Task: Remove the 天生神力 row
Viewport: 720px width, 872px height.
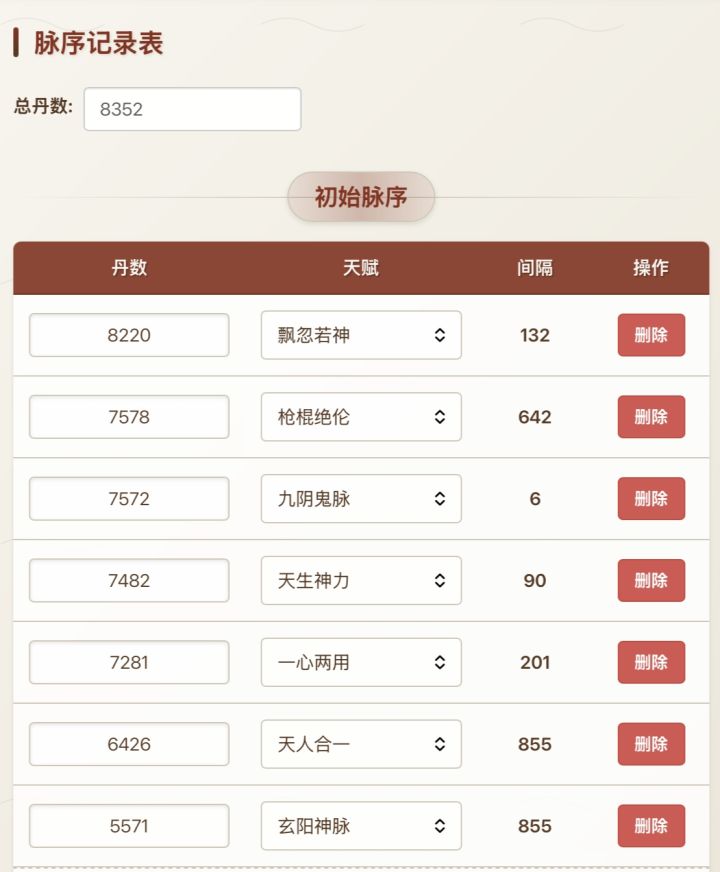Action: click(x=651, y=581)
